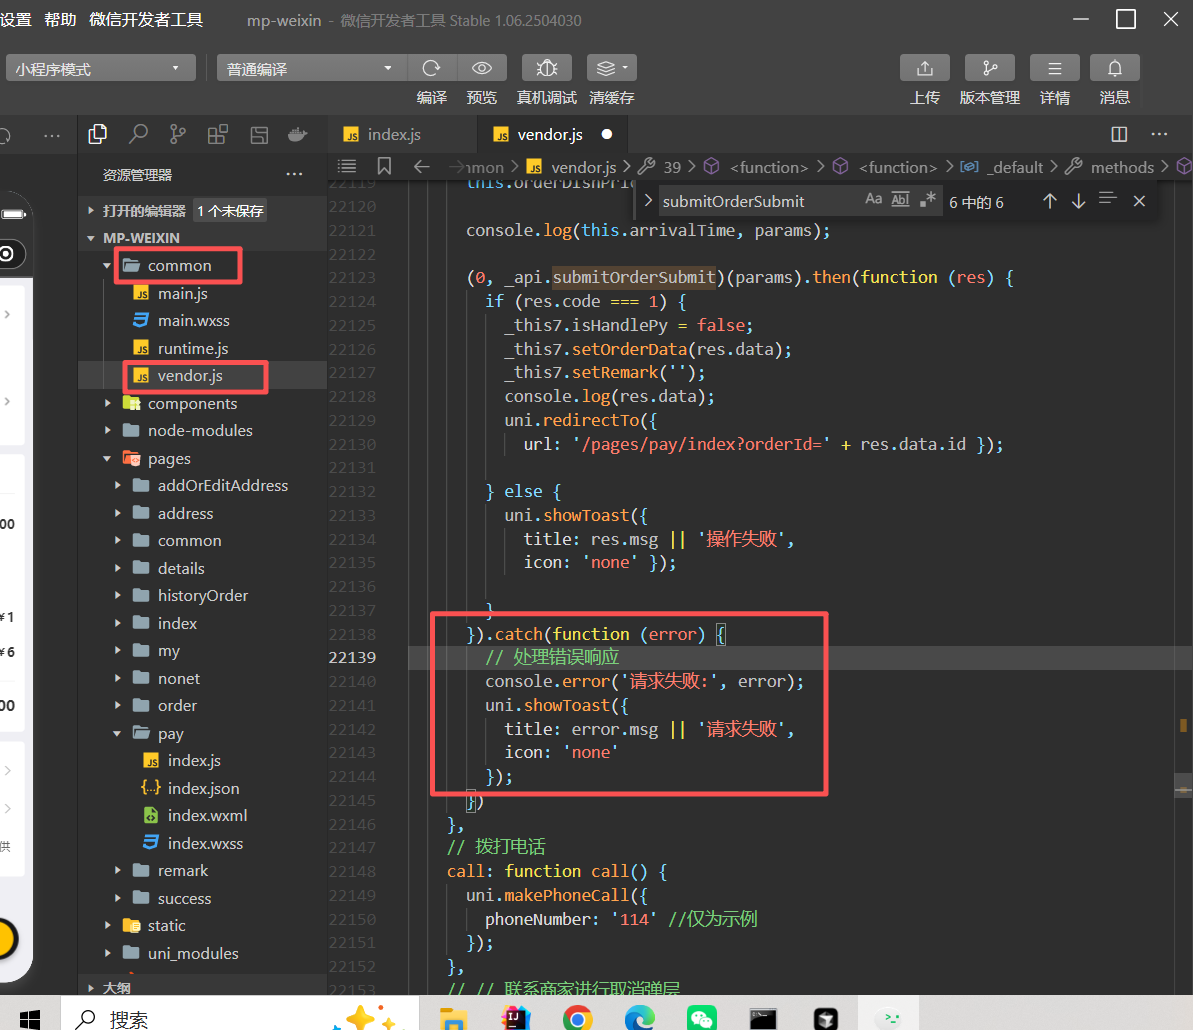
Task: Open index.json under pay folder
Action: click(x=203, y=788)
